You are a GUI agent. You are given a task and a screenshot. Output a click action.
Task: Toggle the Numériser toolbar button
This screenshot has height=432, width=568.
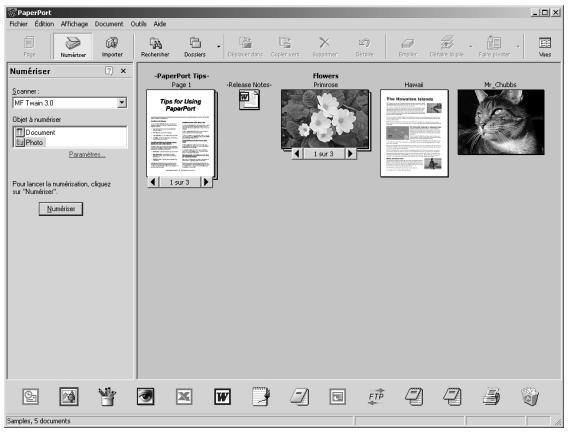pos(73,47)
